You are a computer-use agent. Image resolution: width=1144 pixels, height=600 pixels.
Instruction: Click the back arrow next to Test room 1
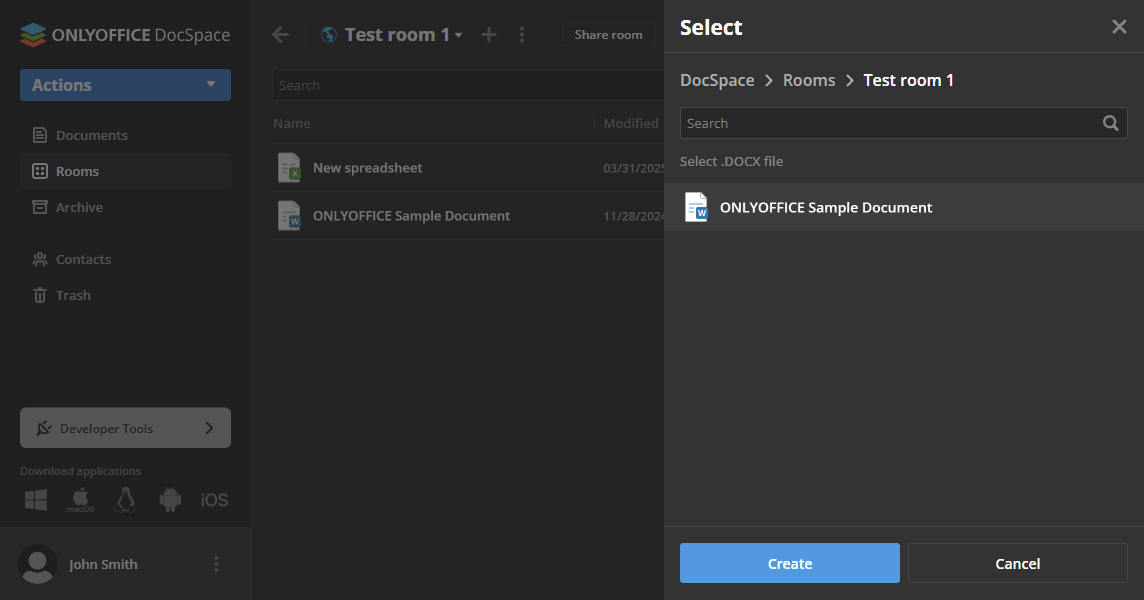(281, 34)
